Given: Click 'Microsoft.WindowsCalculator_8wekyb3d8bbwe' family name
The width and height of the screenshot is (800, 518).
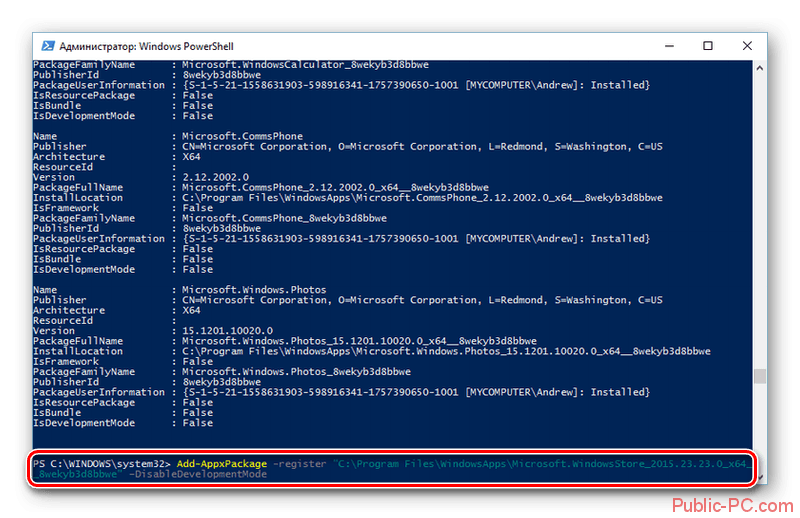Looking at the screenshot, I should pos(305,65).
